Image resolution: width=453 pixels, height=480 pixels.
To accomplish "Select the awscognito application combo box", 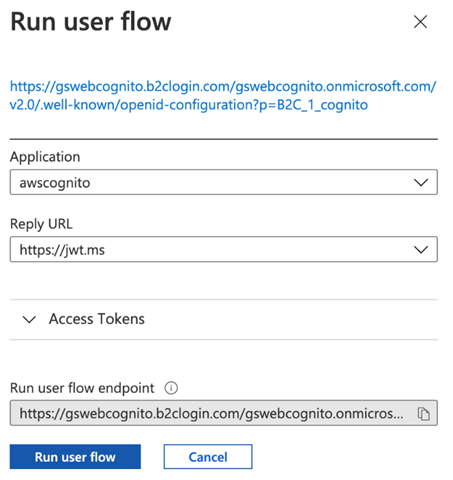I will (224, 182).
